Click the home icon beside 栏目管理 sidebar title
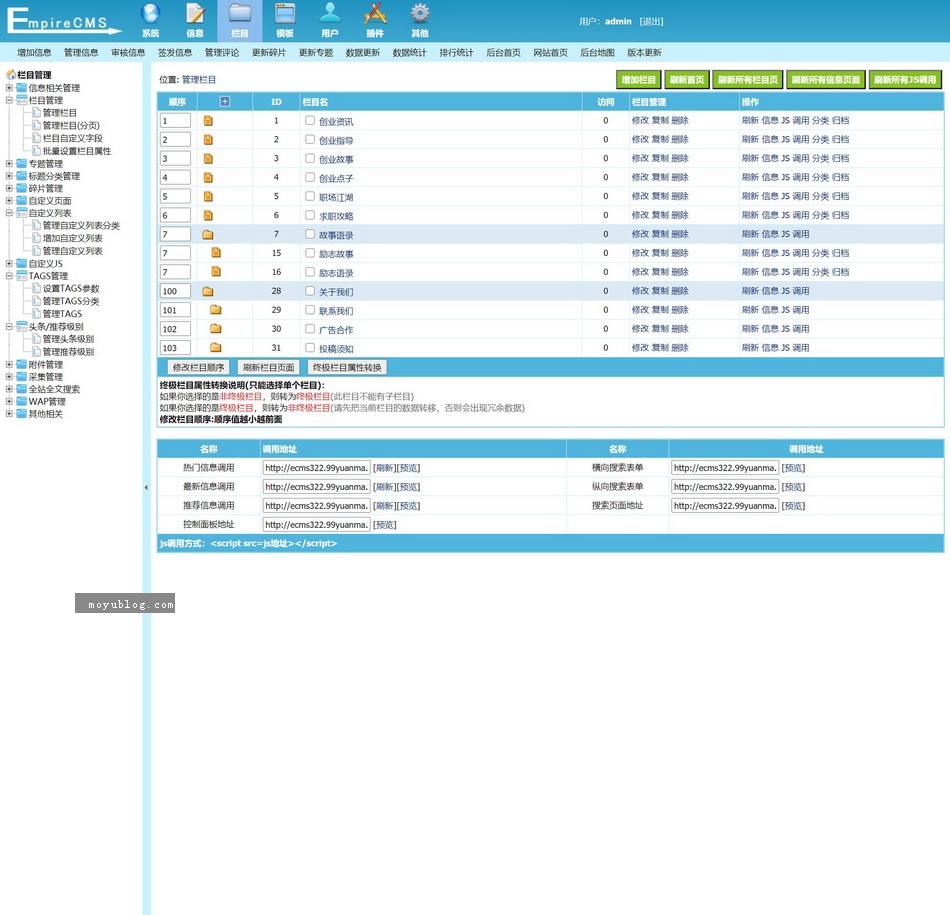Screen dimensions: 950x915 click(x=11, y=75)
